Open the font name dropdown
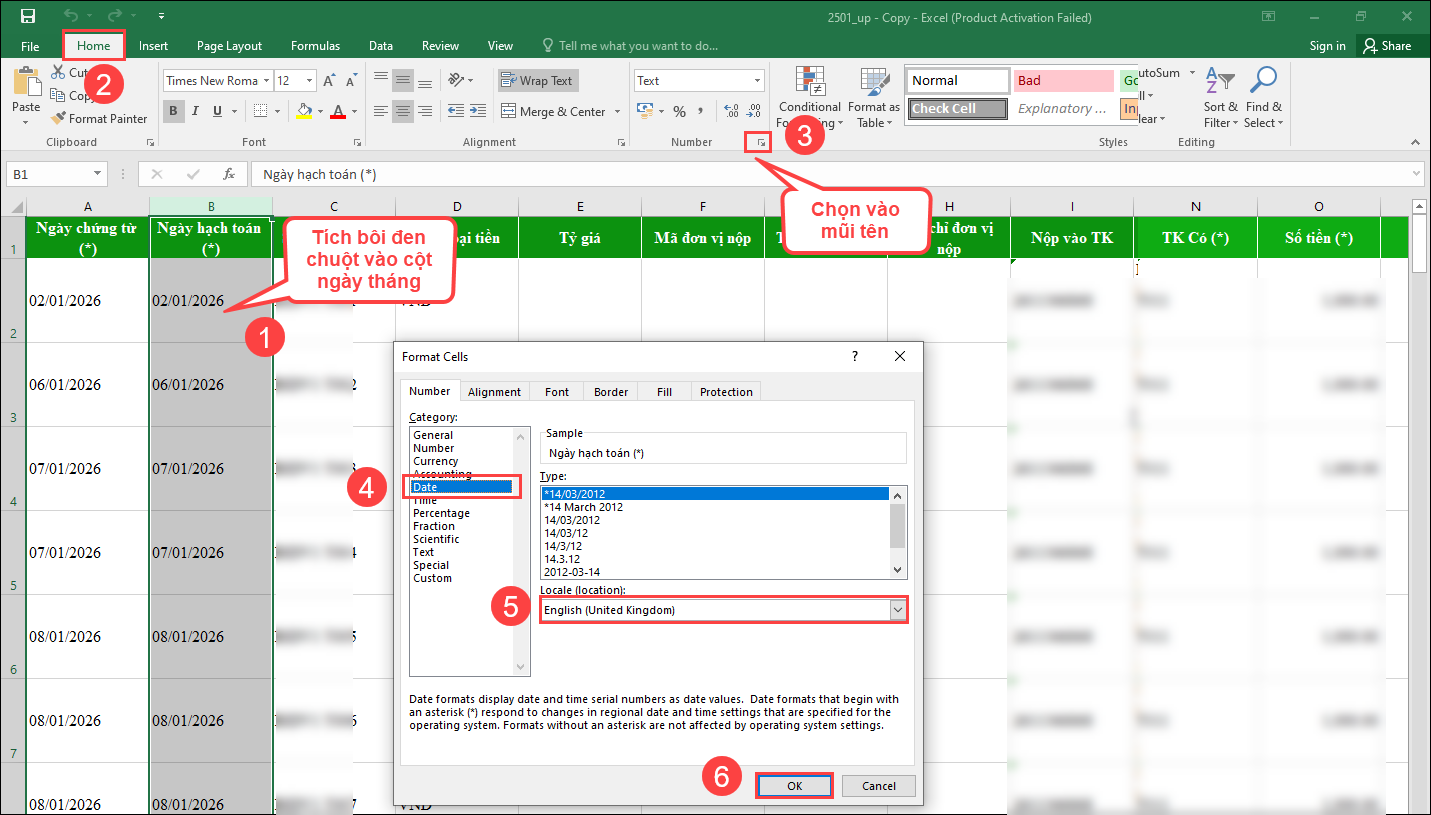1431x815 pixels. point(265,81)
